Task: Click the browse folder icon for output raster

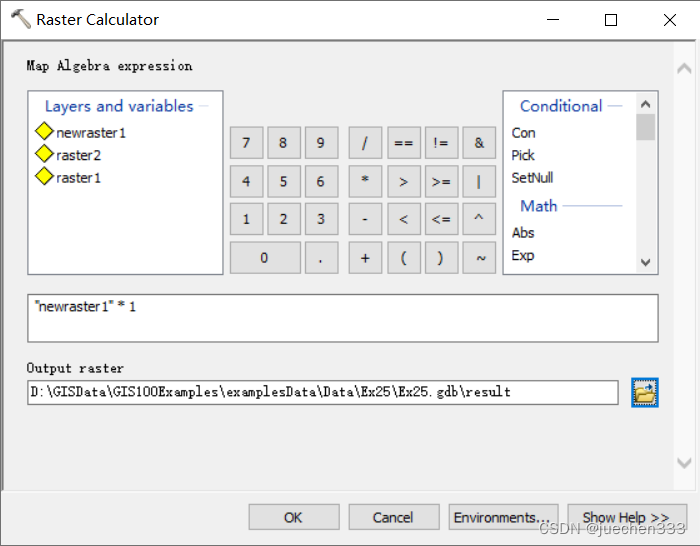Action: 645,393
